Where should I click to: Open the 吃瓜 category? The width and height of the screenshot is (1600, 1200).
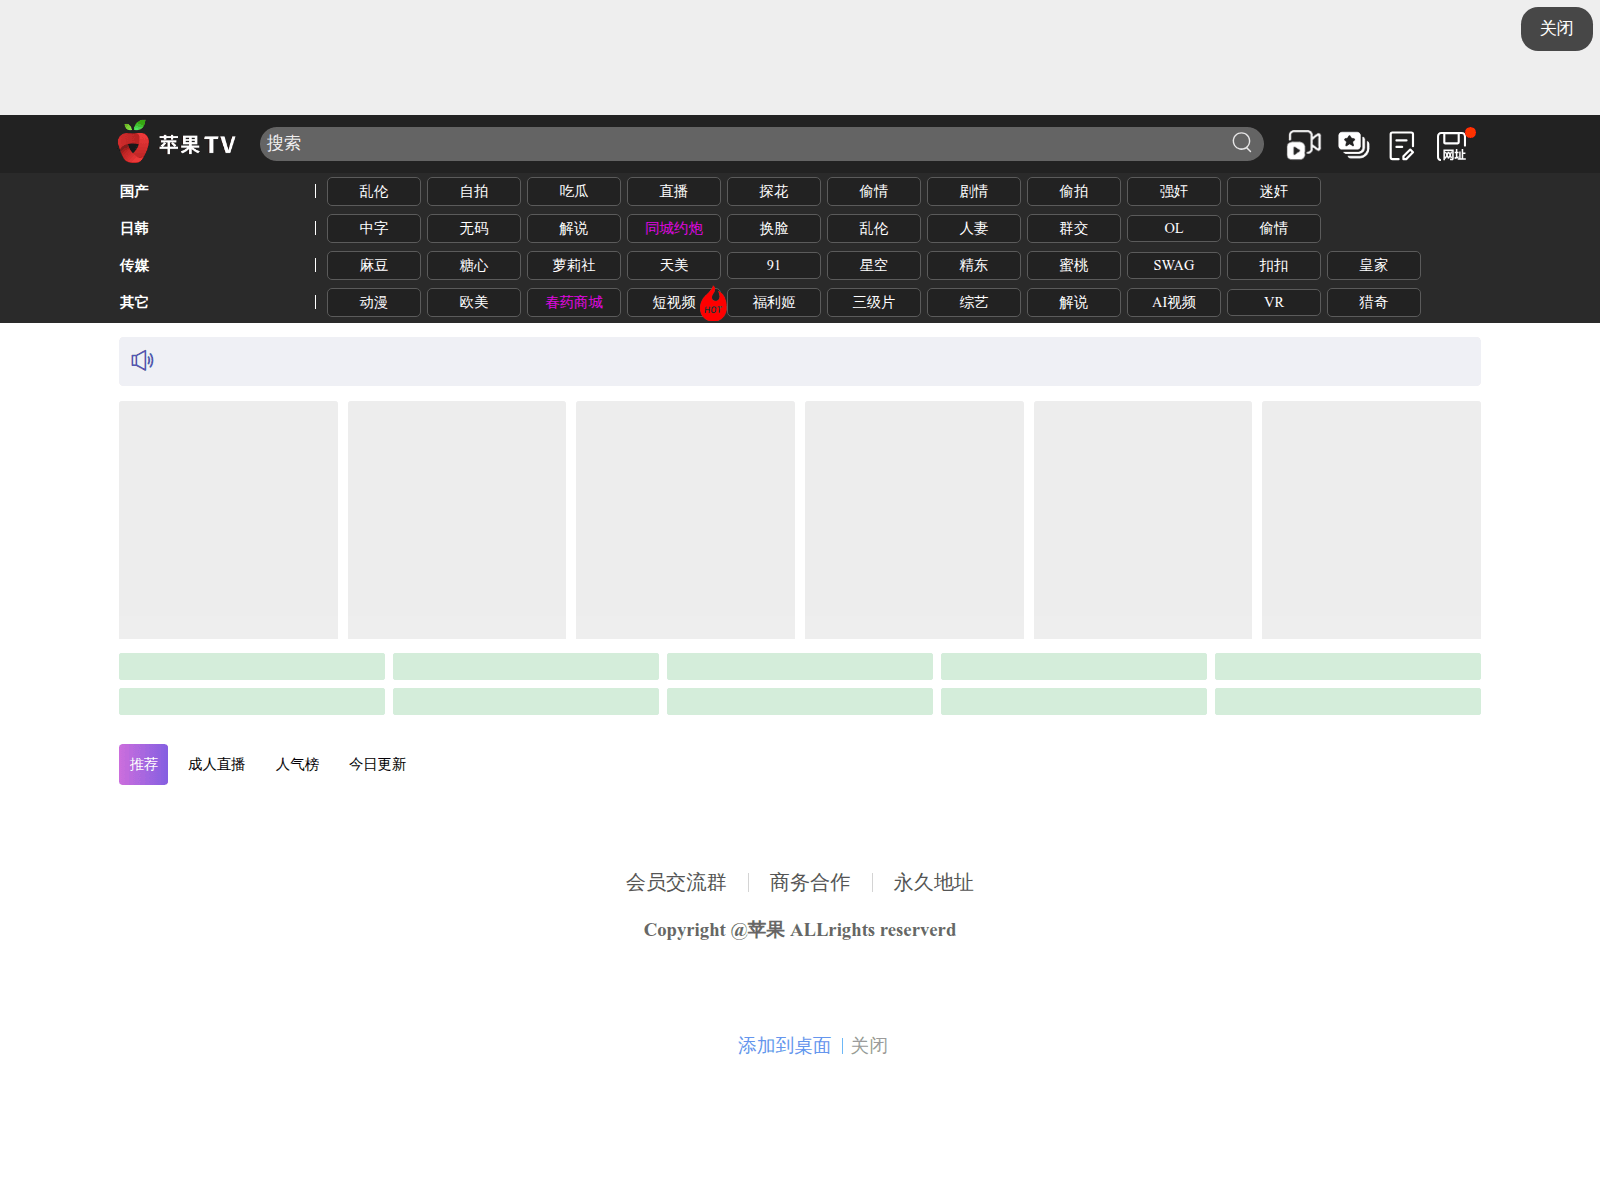[x=574, y=191]
